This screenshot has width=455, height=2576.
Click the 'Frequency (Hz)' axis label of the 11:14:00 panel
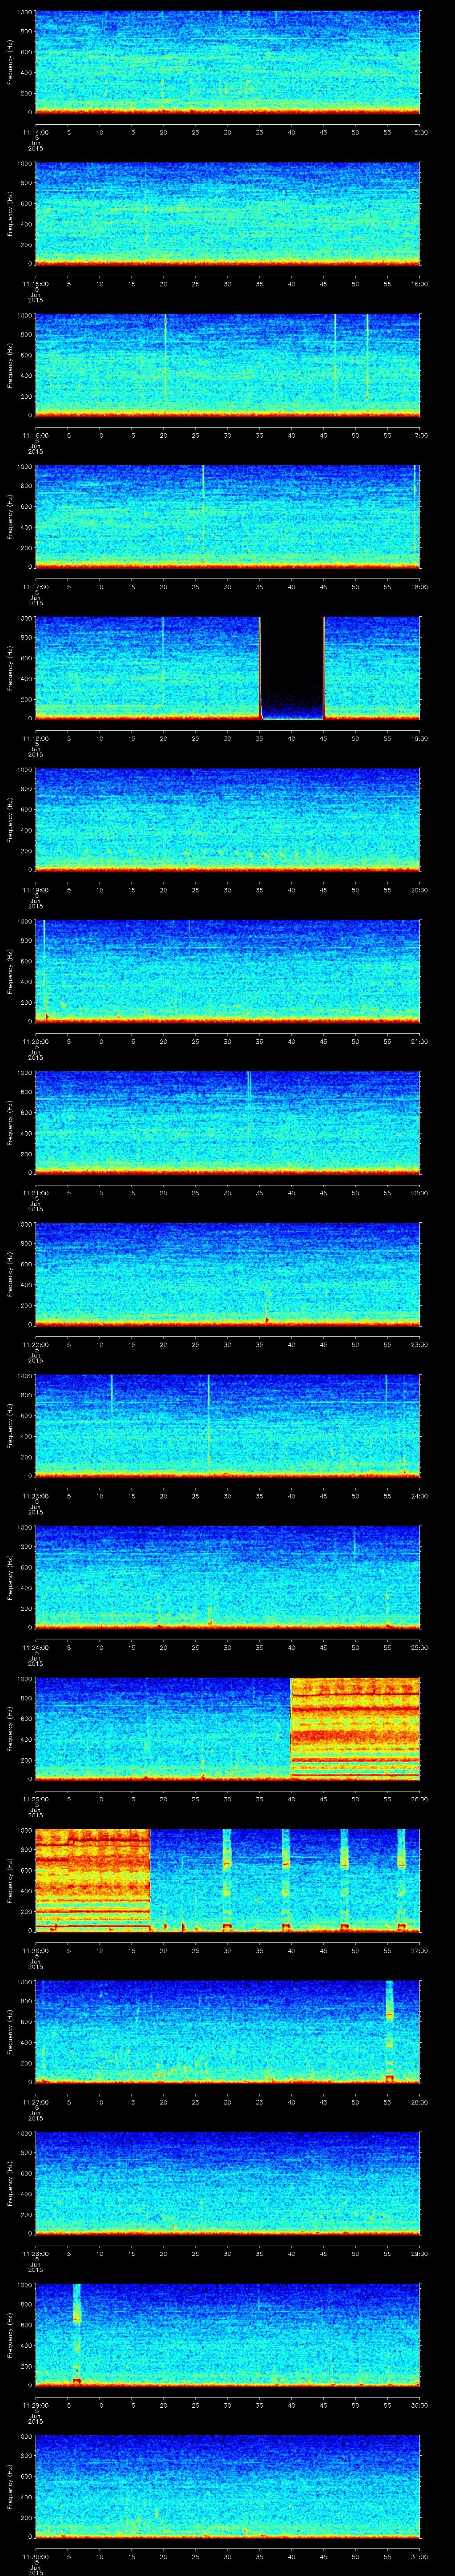(x=10, y=62)
